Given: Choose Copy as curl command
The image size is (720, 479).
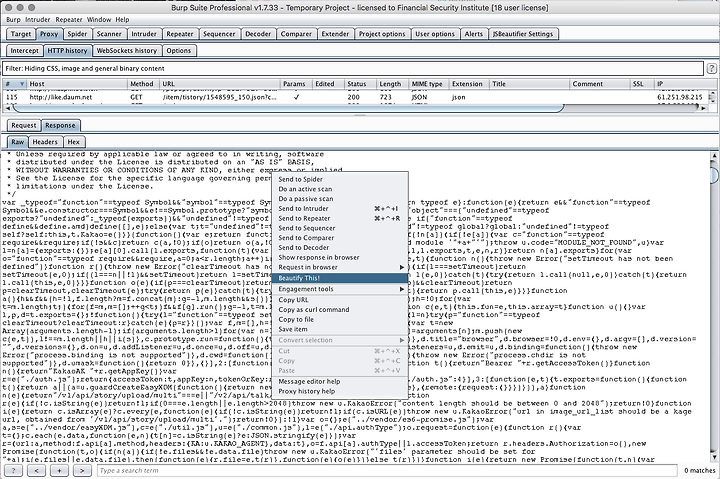Looking at the screenshot, I should pos(340,310).
